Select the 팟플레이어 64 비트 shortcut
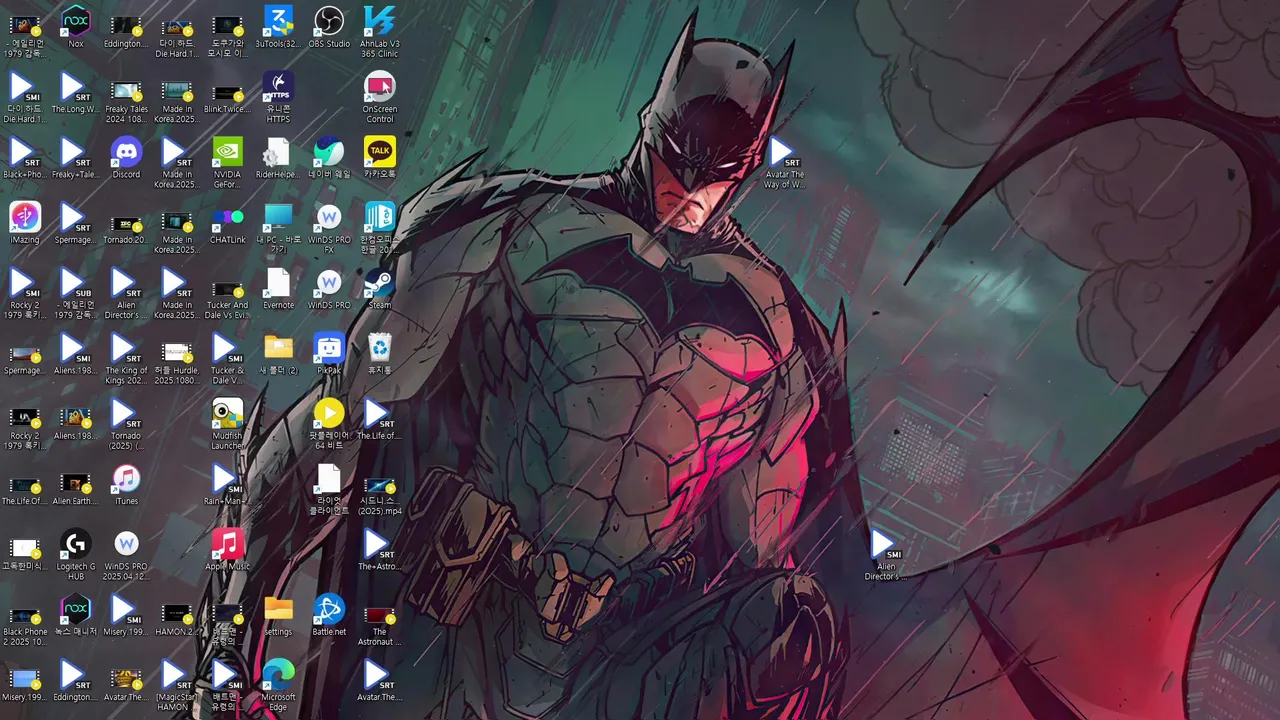 (329, 424)
